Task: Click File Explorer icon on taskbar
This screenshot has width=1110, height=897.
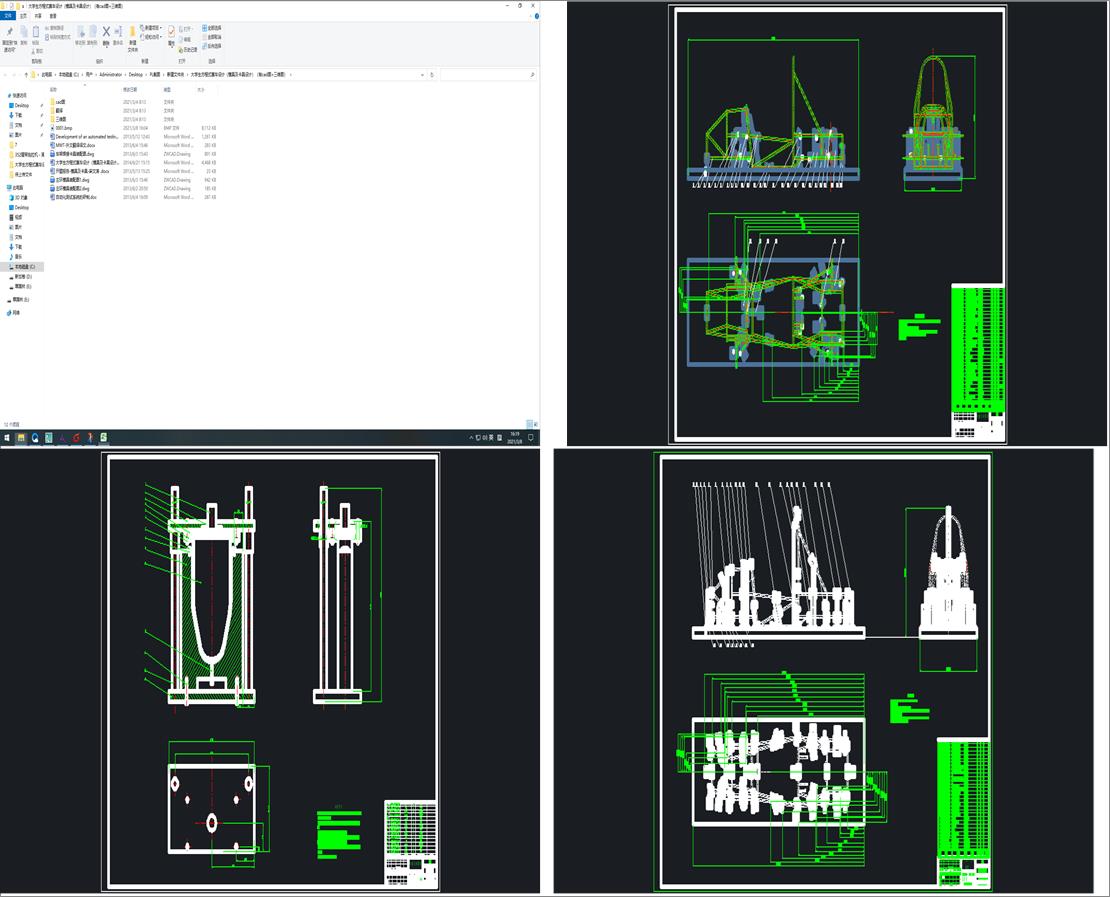Action: pyautogui.click(x=21, y=438)
